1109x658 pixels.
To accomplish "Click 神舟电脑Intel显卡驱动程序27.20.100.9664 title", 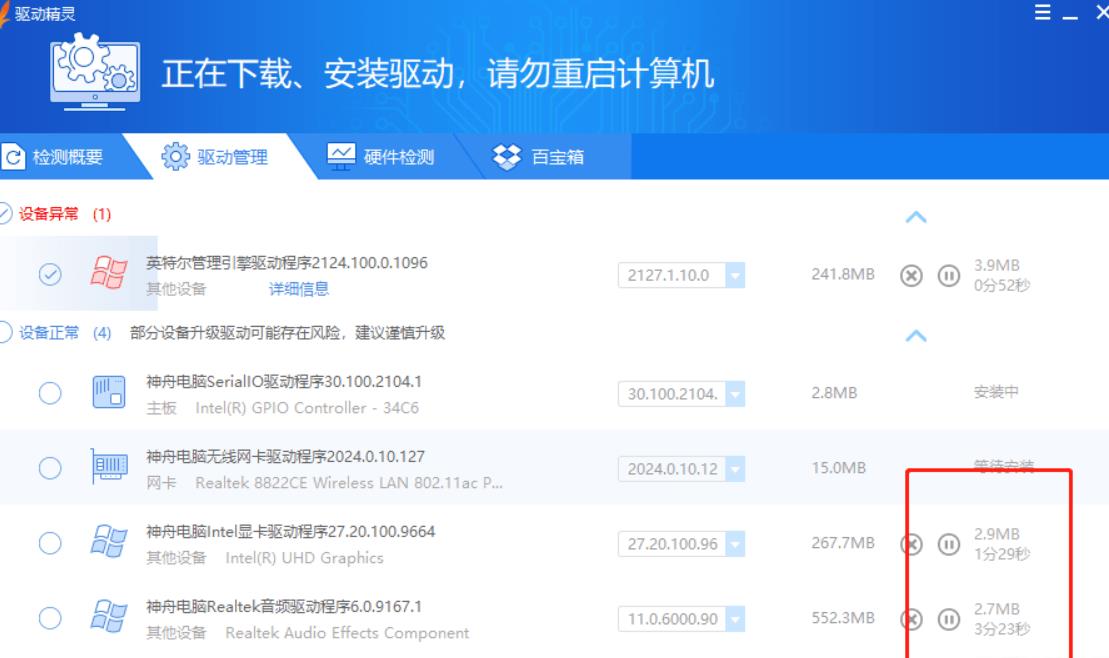I will coord(290,531).
